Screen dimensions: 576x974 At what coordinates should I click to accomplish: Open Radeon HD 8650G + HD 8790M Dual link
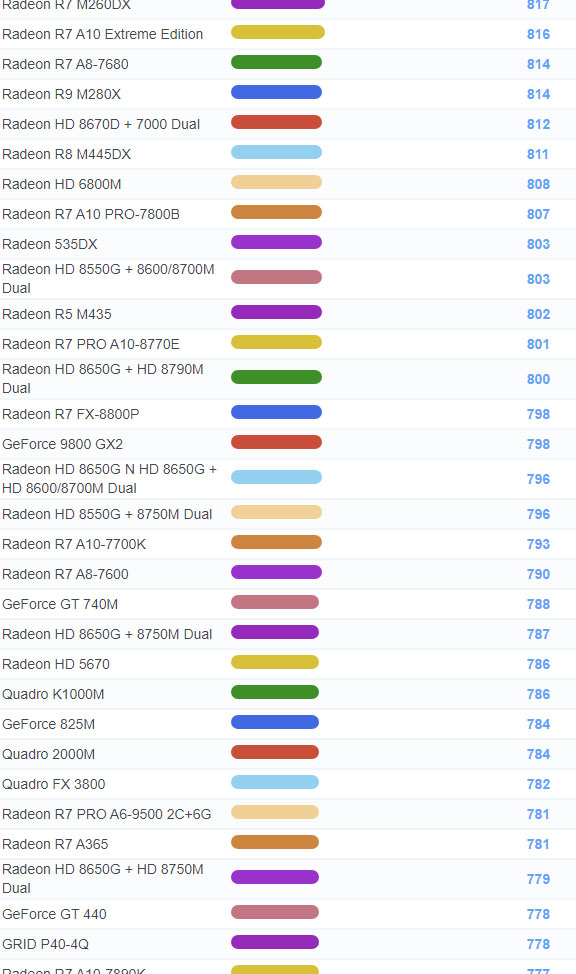pos(103,379)
